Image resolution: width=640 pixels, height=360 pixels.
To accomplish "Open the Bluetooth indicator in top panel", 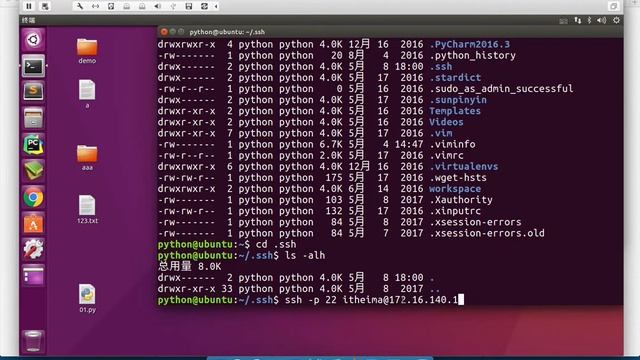I will 589,20.
